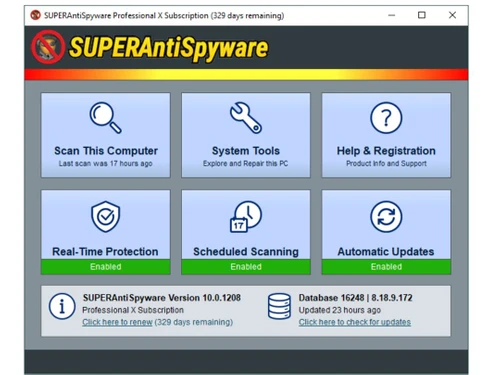Screen dimensions: 500x375
Task: Click the clock calendar scheduling icon
Action: pos(246,217)
